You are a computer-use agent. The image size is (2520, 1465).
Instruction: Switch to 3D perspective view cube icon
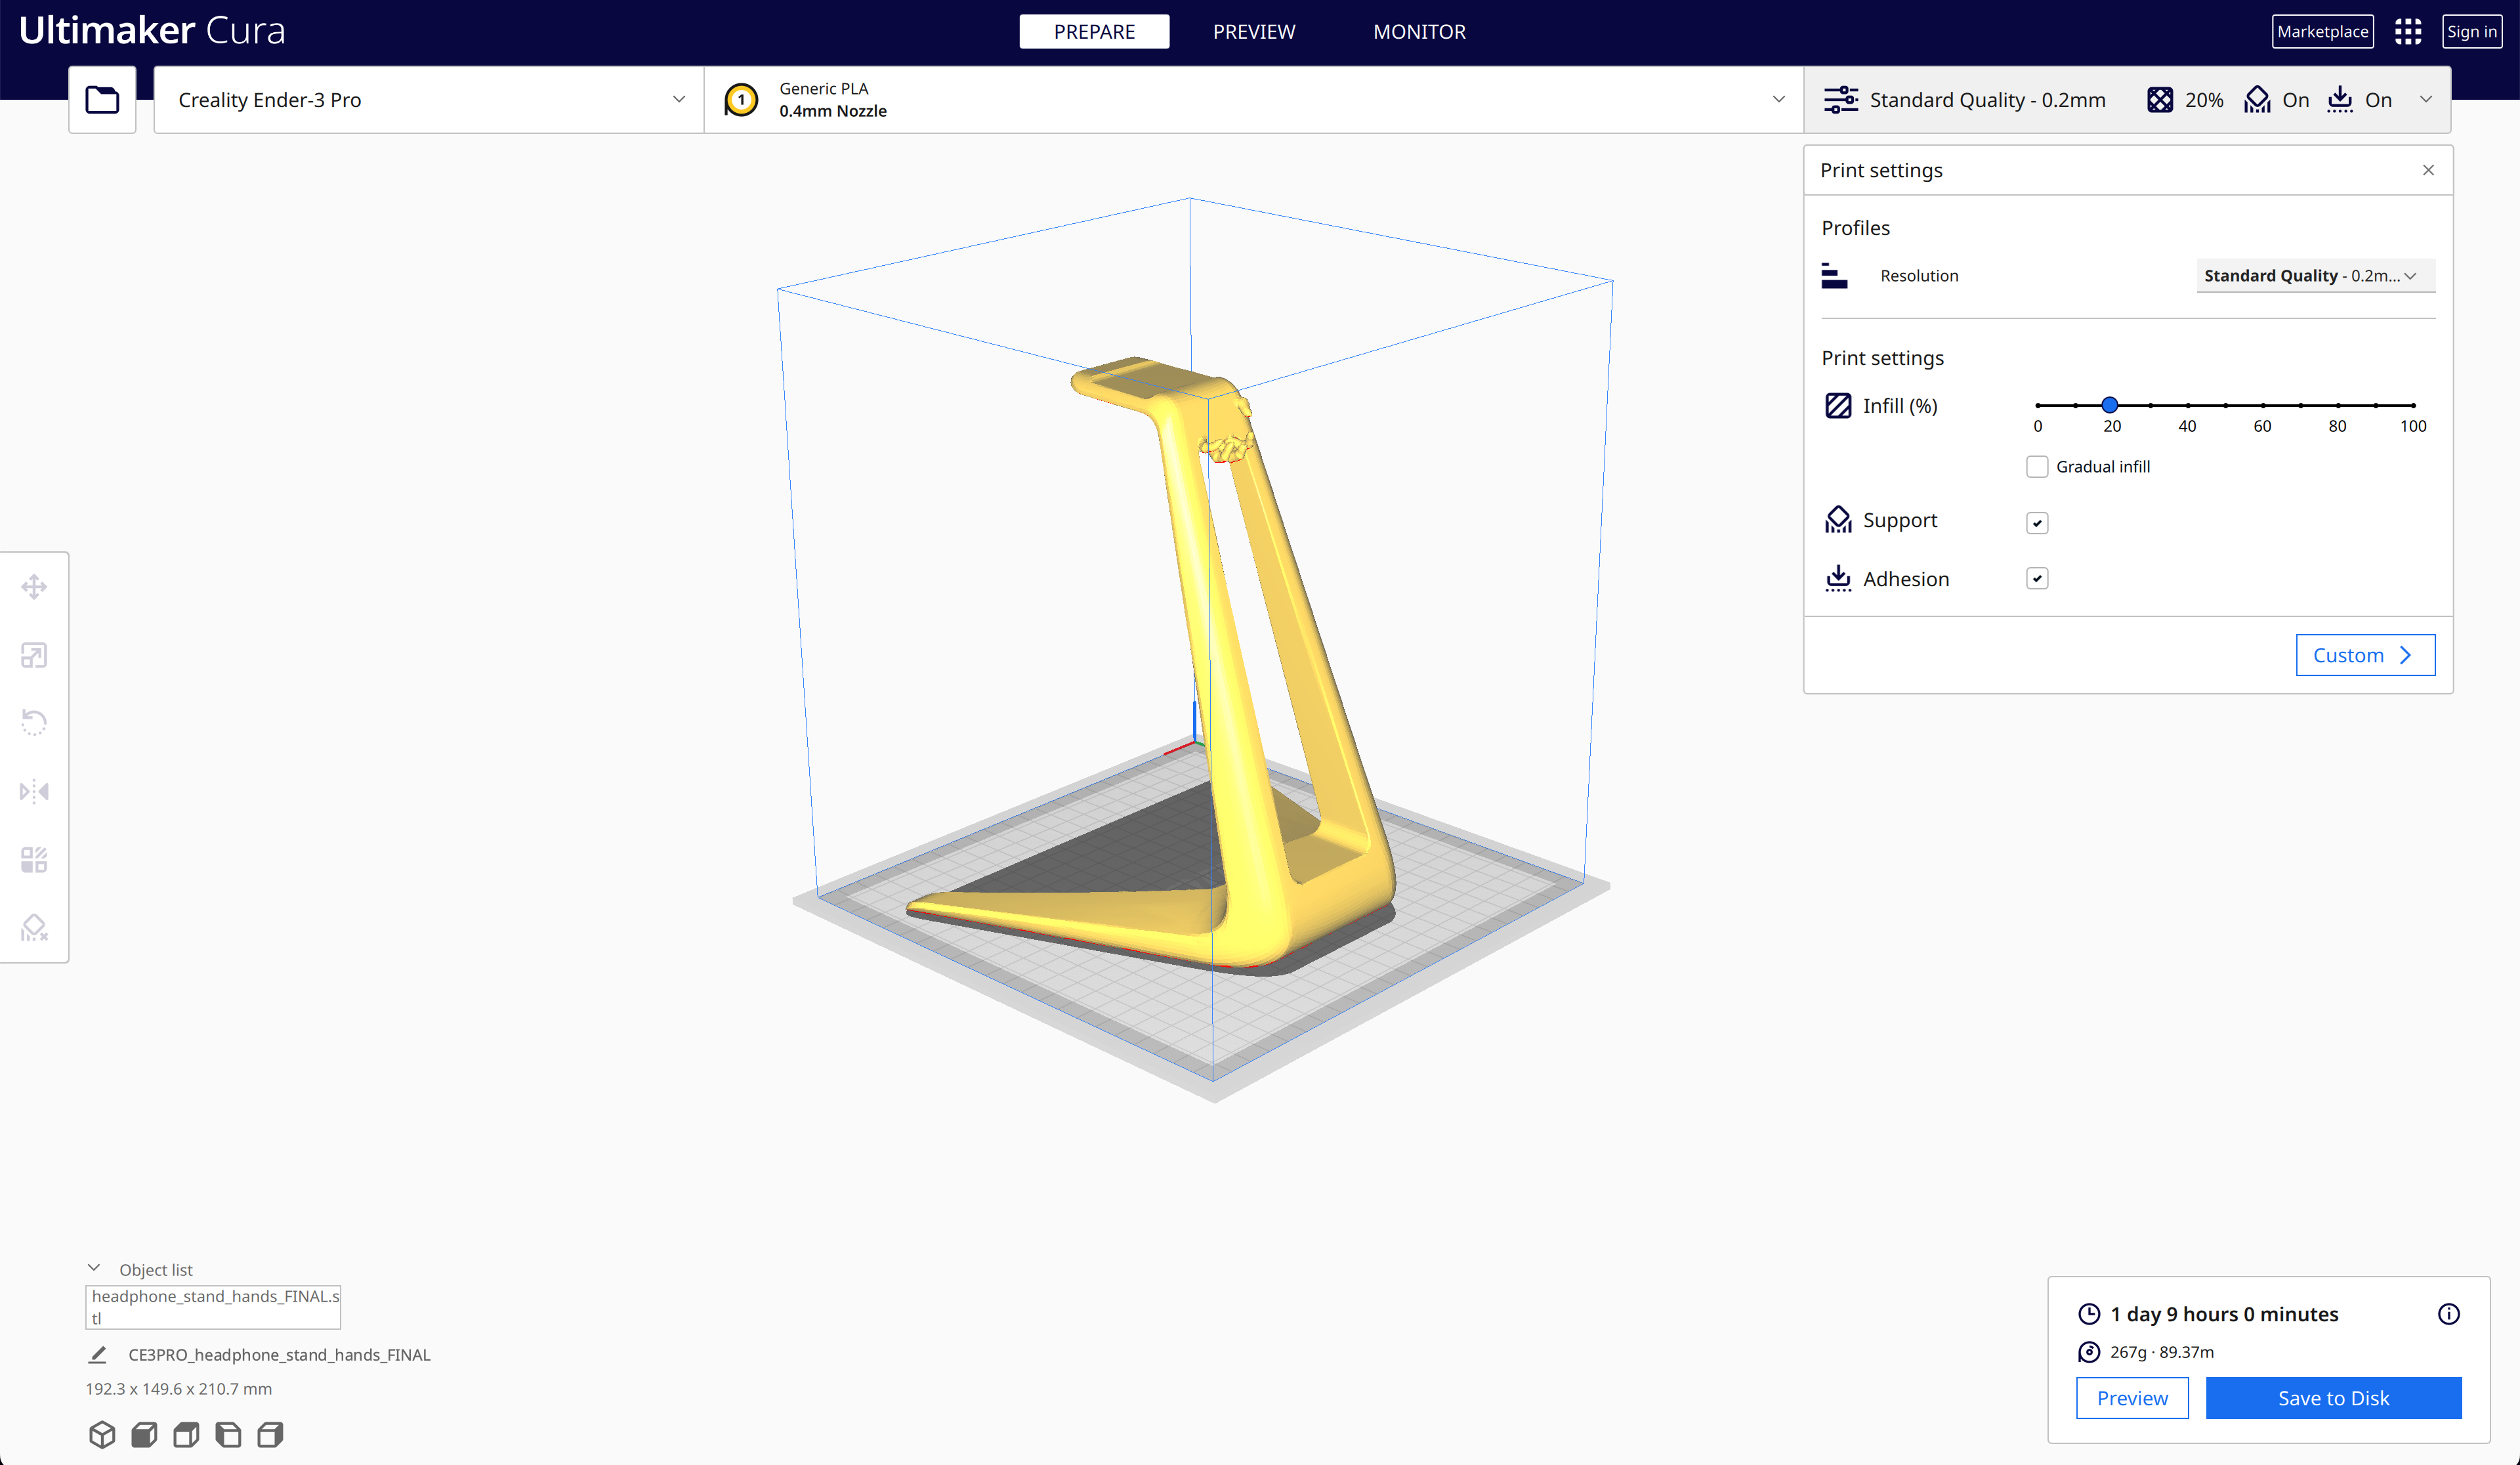pyautogui.click(x=102, y=1434)
